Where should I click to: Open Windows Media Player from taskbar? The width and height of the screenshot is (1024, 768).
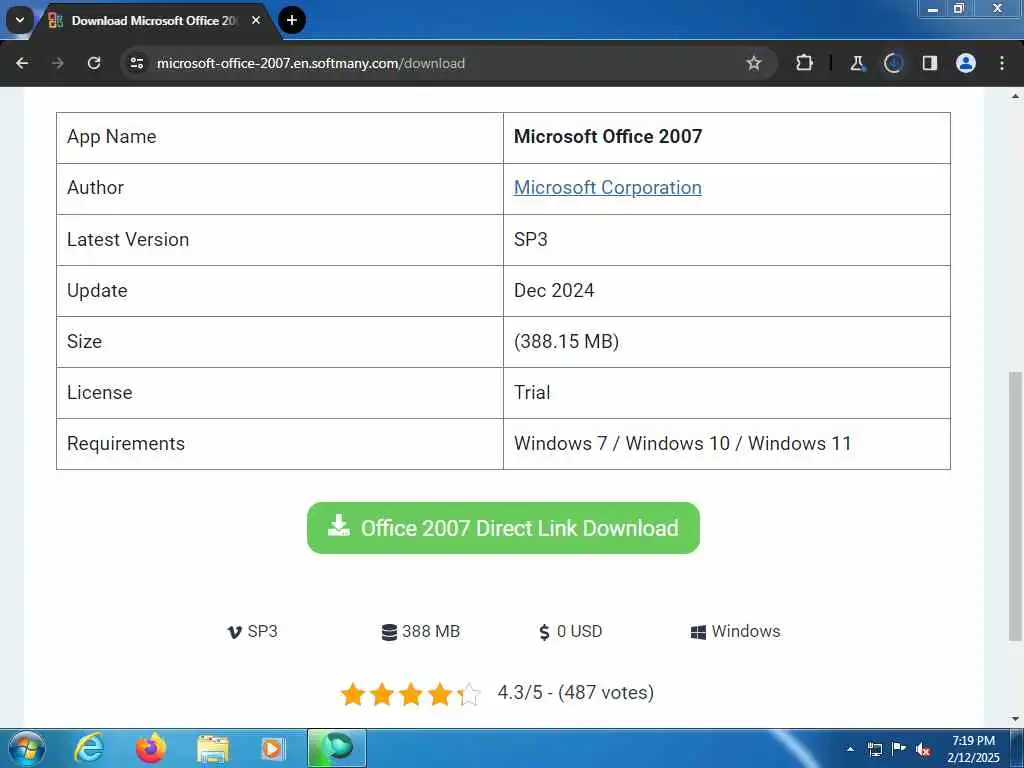tap(272, 749)
